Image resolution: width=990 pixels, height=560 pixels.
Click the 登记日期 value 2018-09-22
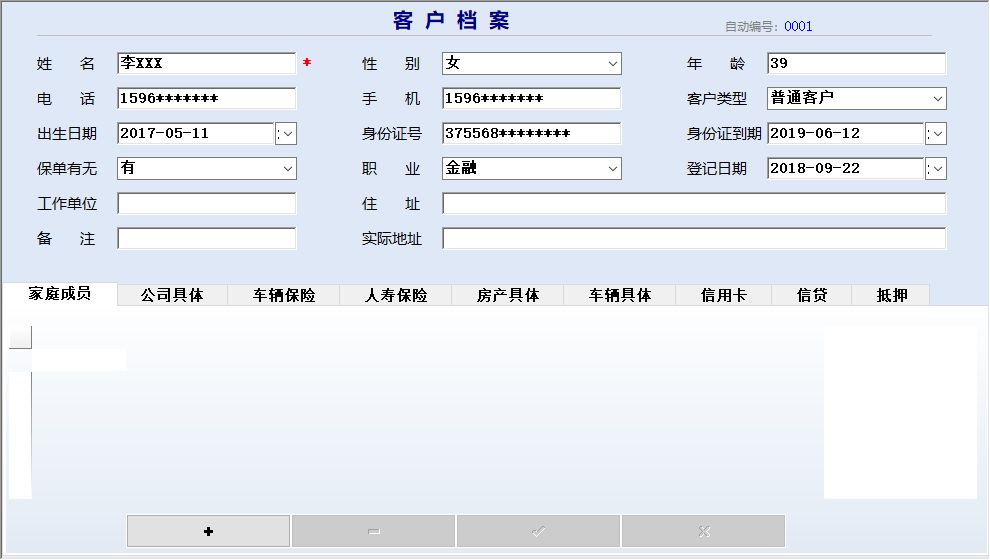click(814, 169)
